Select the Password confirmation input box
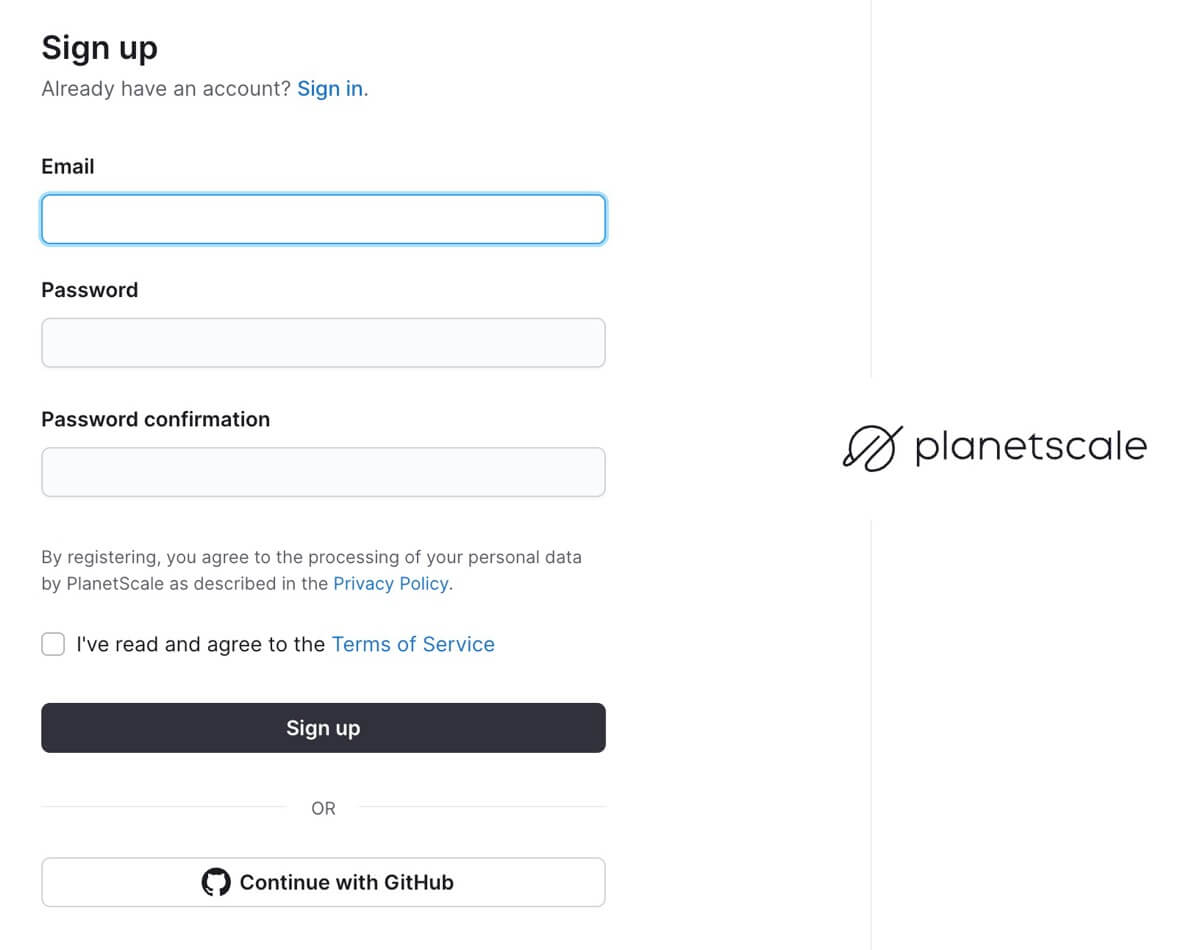 pos(323,472)
